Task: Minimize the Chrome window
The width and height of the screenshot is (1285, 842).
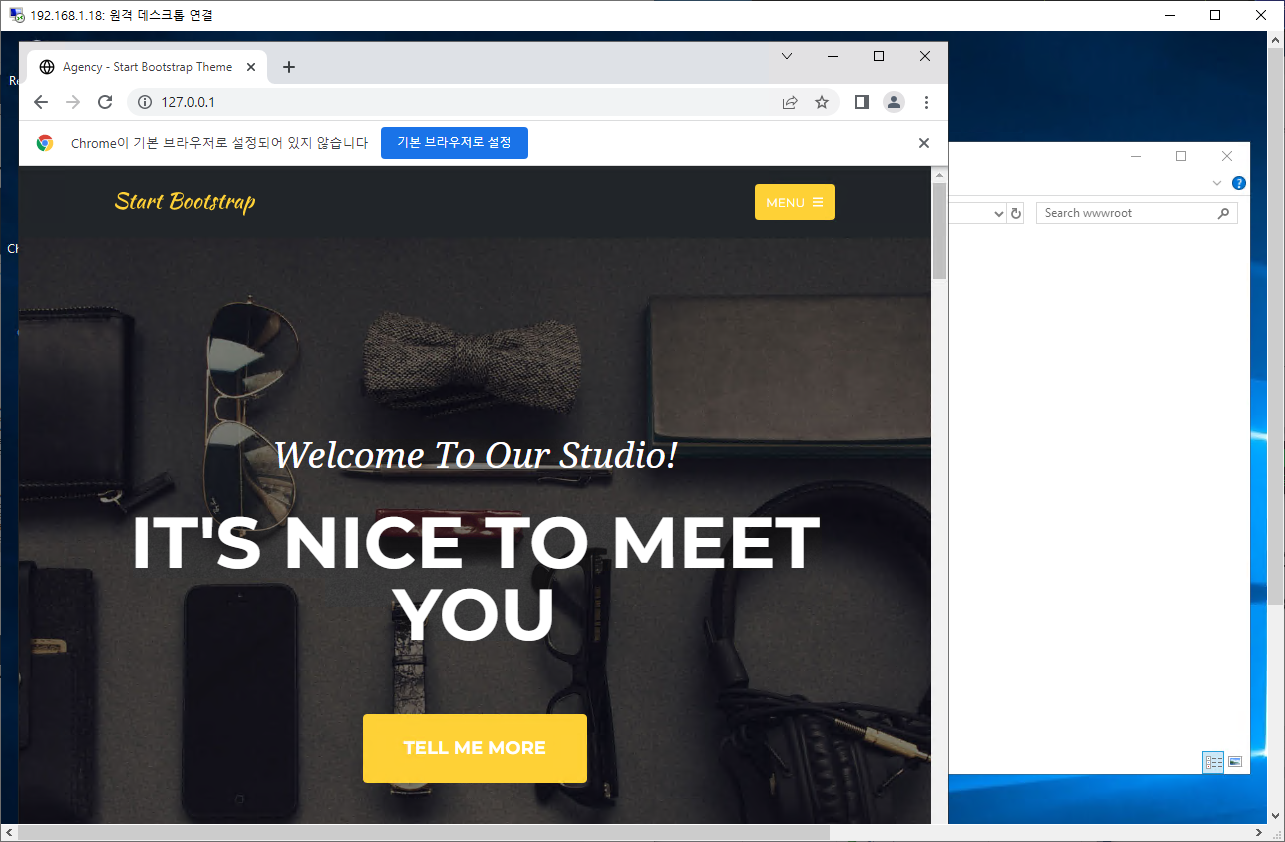Action: pos(833,56)
